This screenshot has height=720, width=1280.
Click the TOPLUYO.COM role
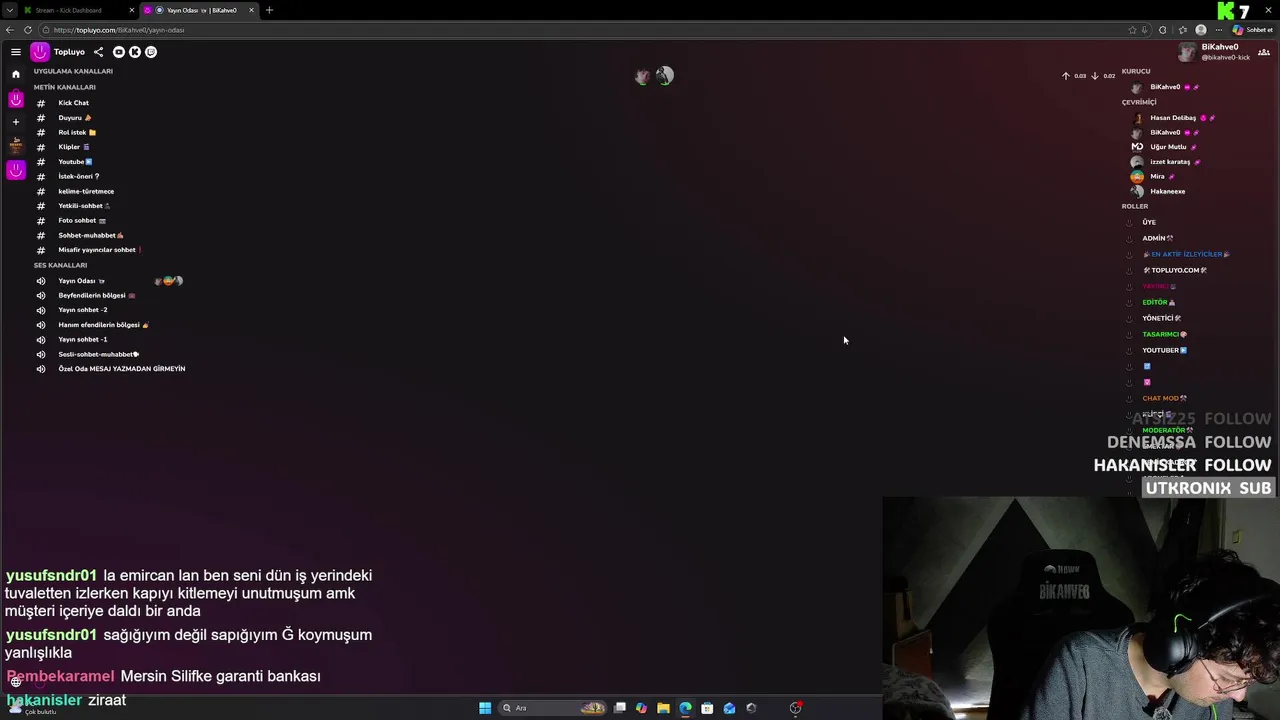point(1175,270)
